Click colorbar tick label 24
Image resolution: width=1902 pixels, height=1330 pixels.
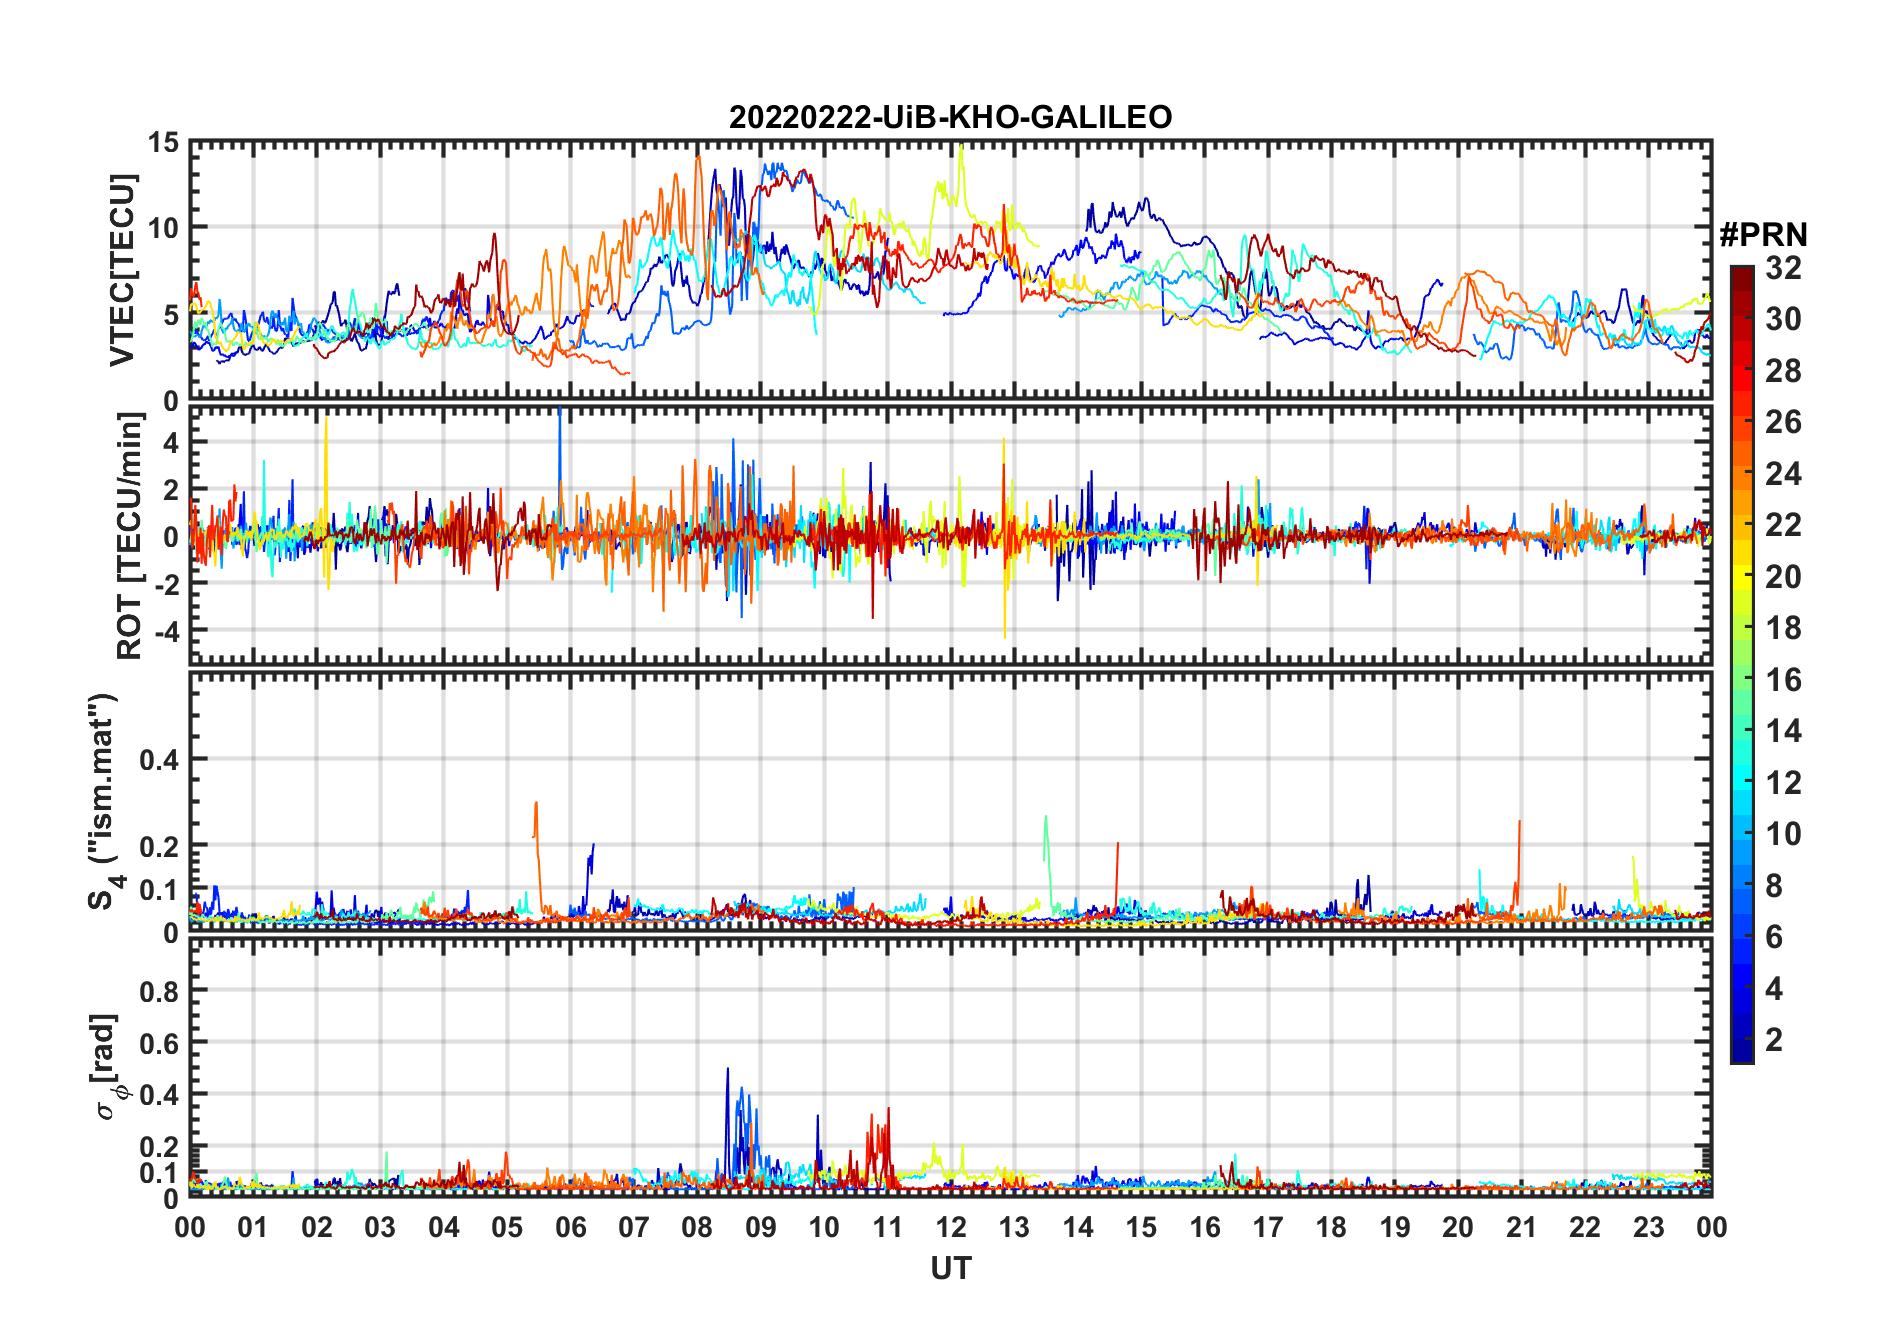tap(1783, 474)
